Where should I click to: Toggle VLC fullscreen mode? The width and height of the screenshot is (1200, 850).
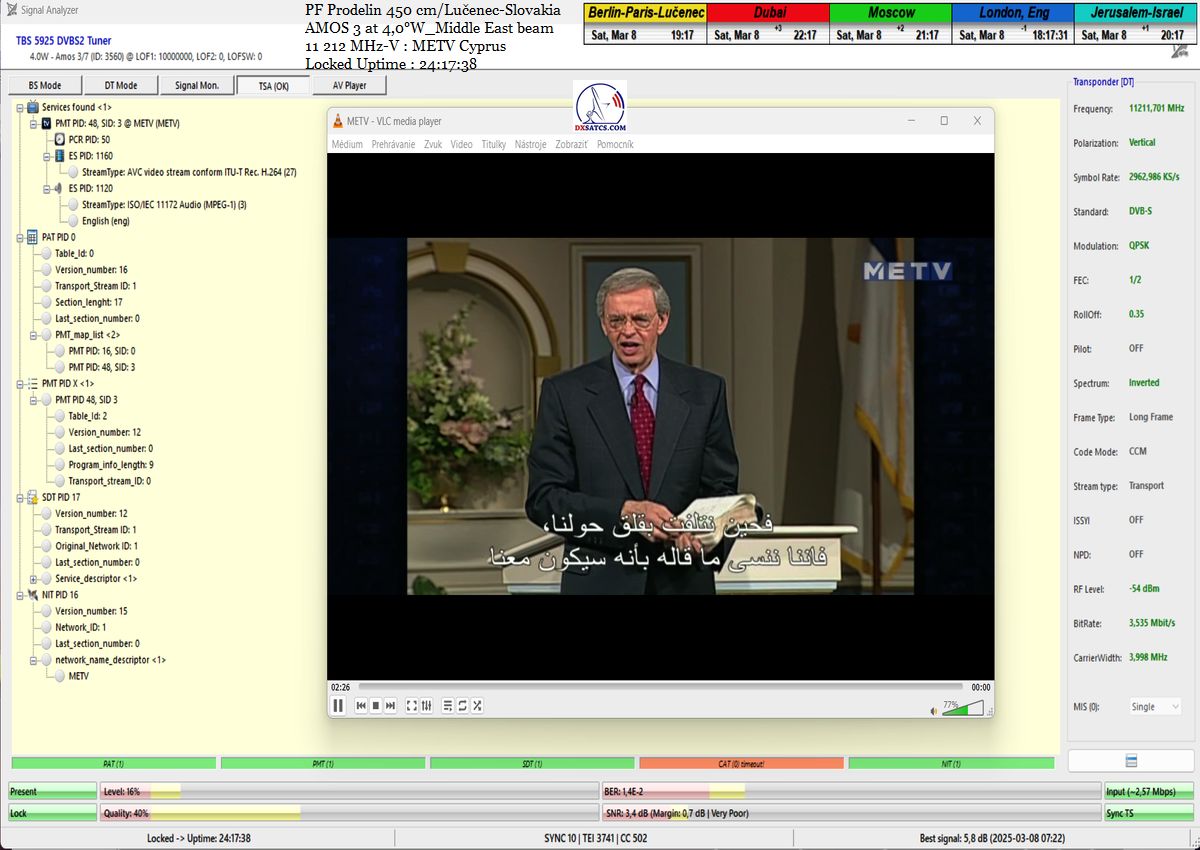[411, 706]
